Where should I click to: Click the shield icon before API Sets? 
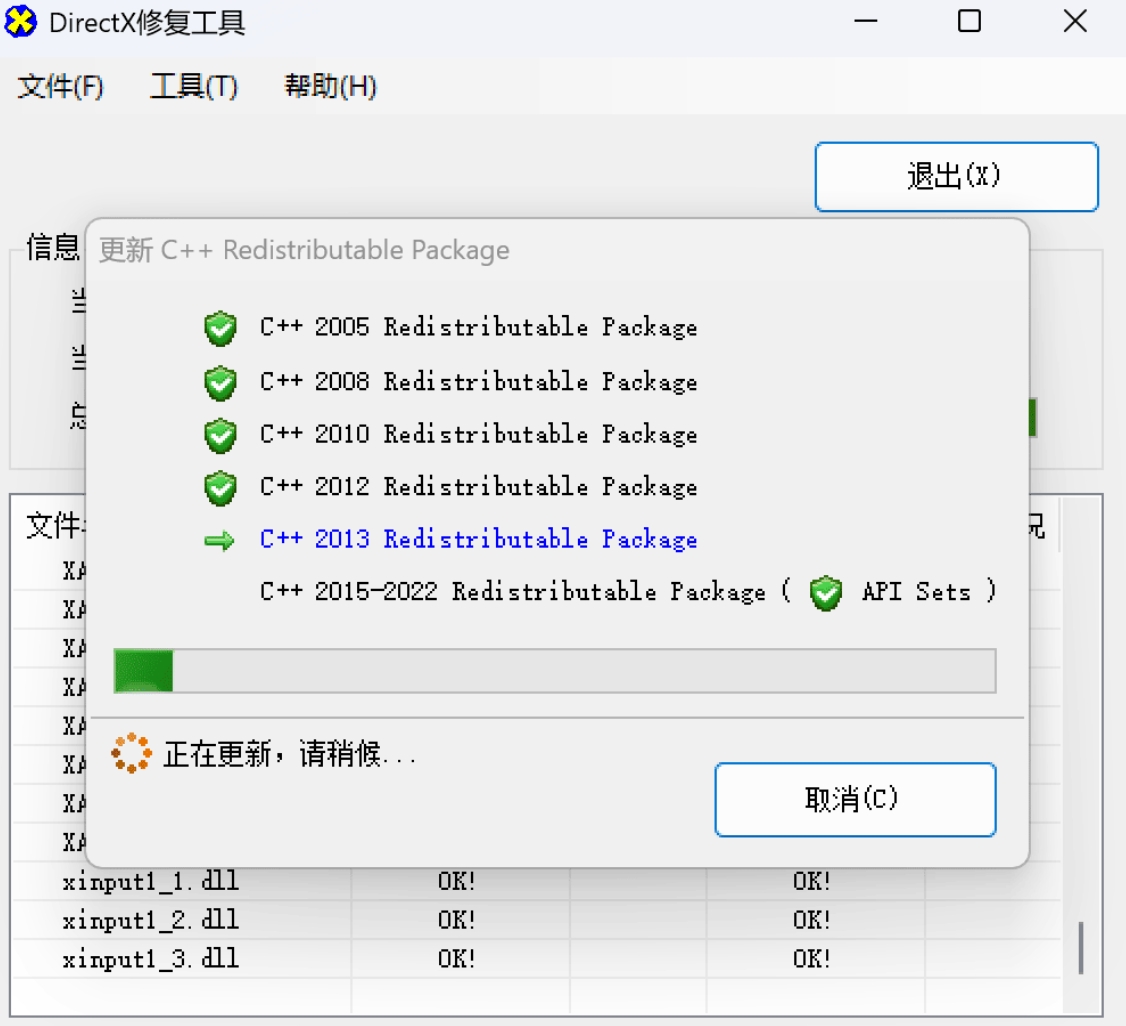826,593
